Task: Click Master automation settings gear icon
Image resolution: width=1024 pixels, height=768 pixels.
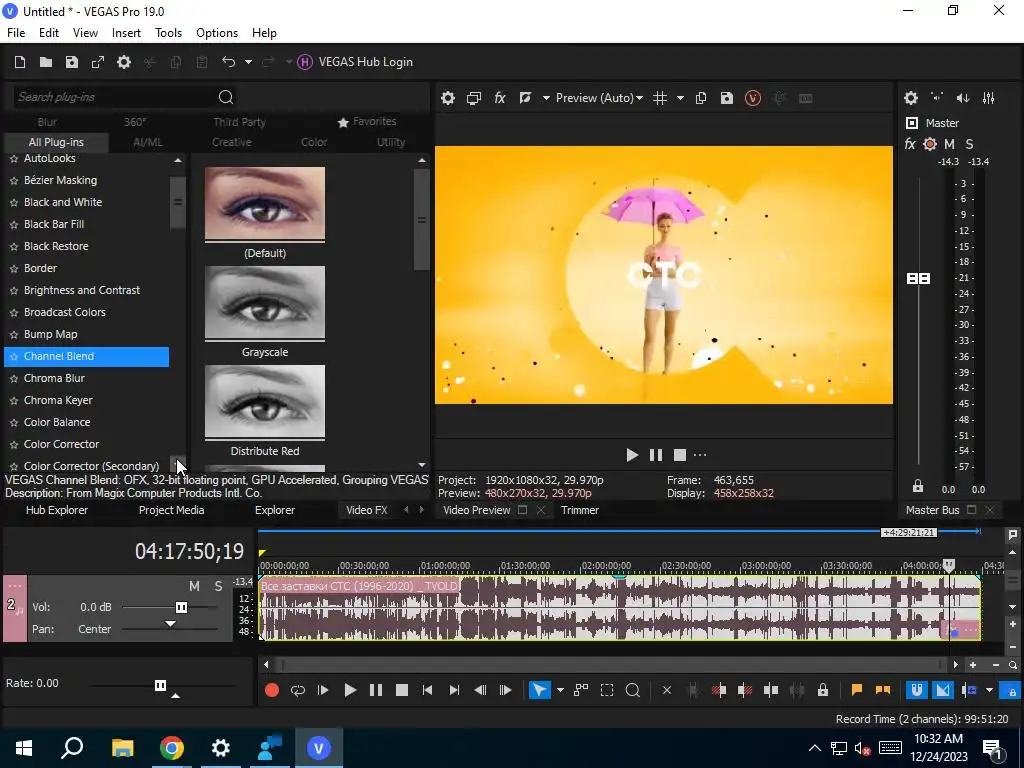Action: click(930, 144)
